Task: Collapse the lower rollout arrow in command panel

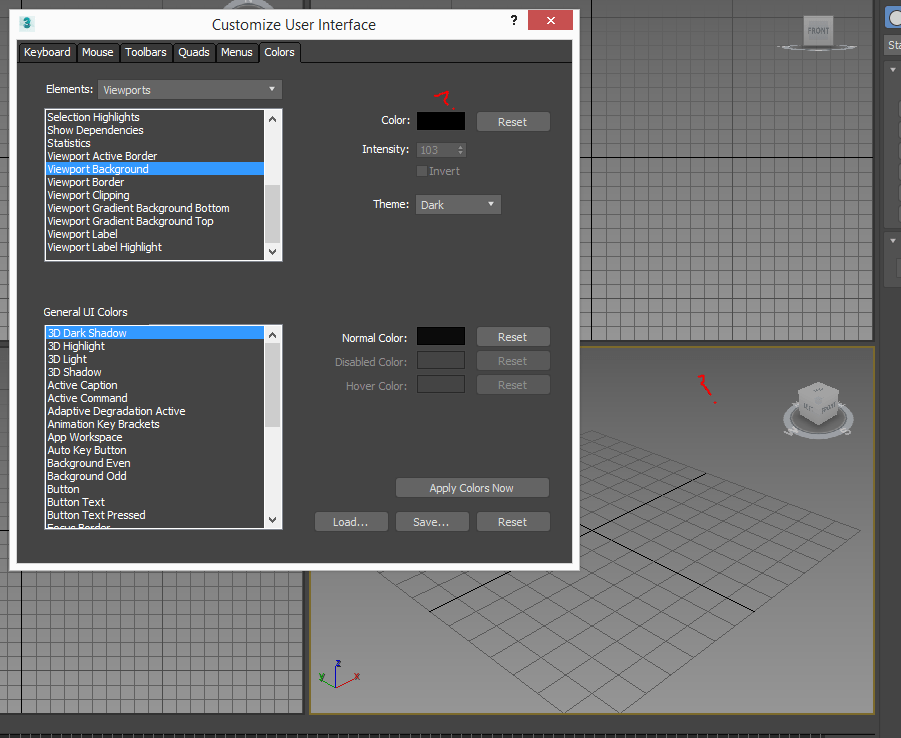Action: coord(892,241)
